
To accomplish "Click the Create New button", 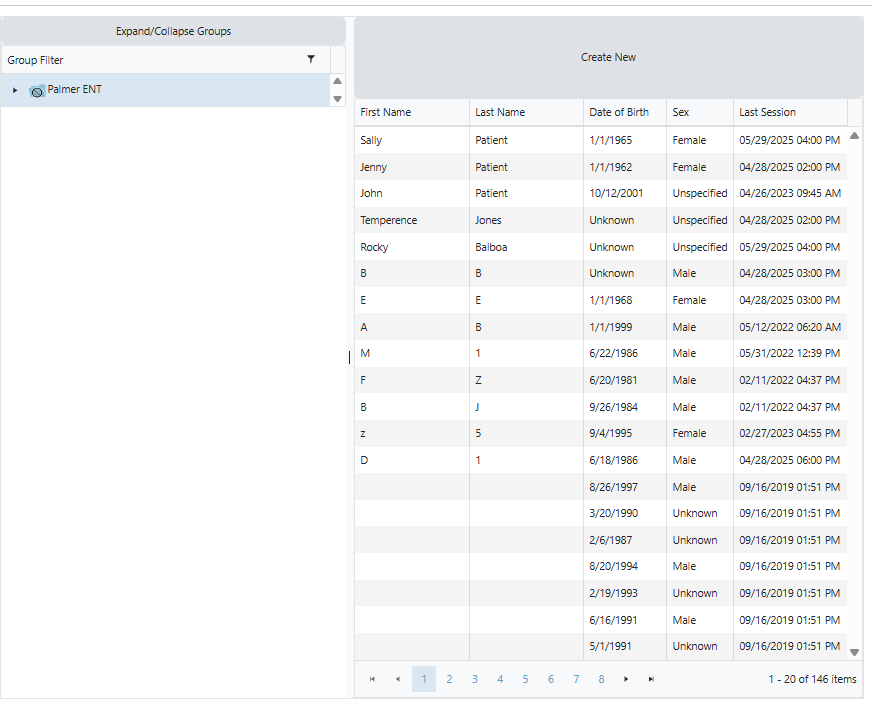I will coord(608,57).
